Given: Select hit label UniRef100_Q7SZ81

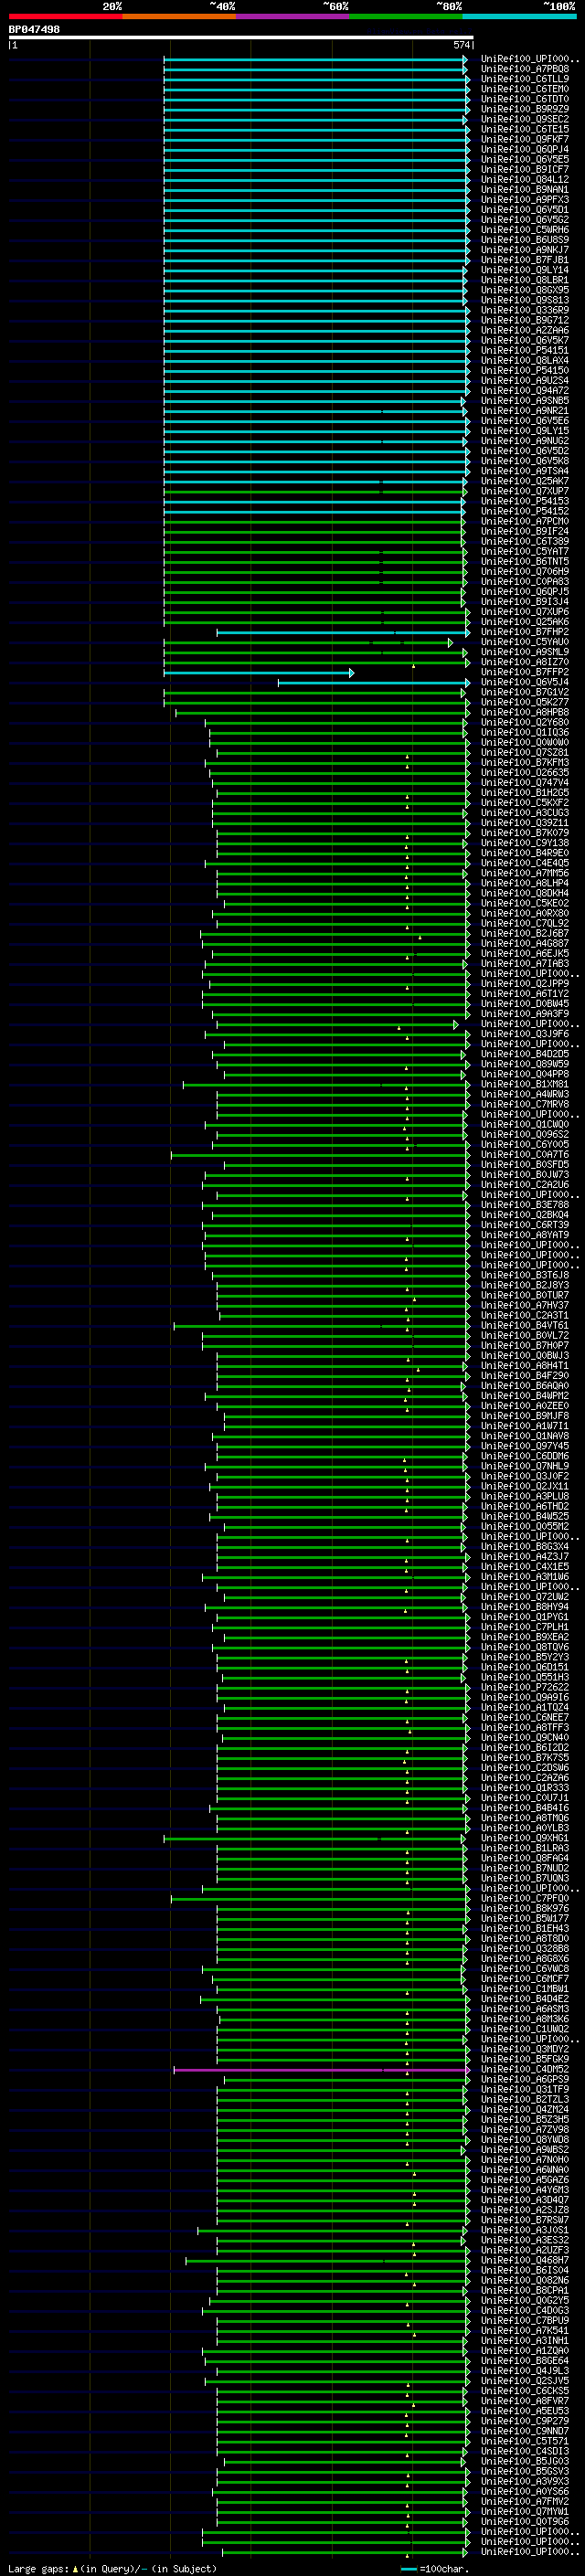Looking at the screenshot, I should (524, 752).
